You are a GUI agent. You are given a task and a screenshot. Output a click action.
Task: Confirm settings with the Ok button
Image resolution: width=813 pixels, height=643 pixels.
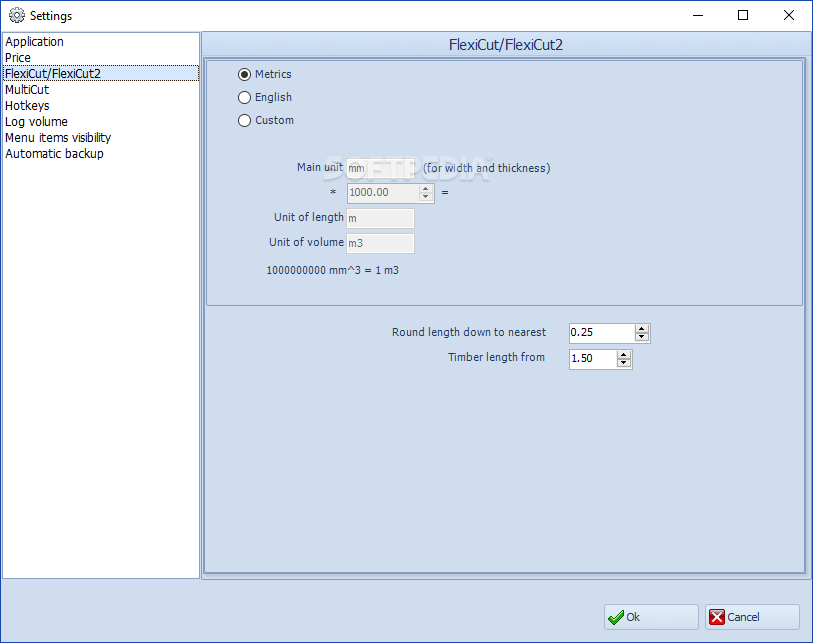(651, 617)
